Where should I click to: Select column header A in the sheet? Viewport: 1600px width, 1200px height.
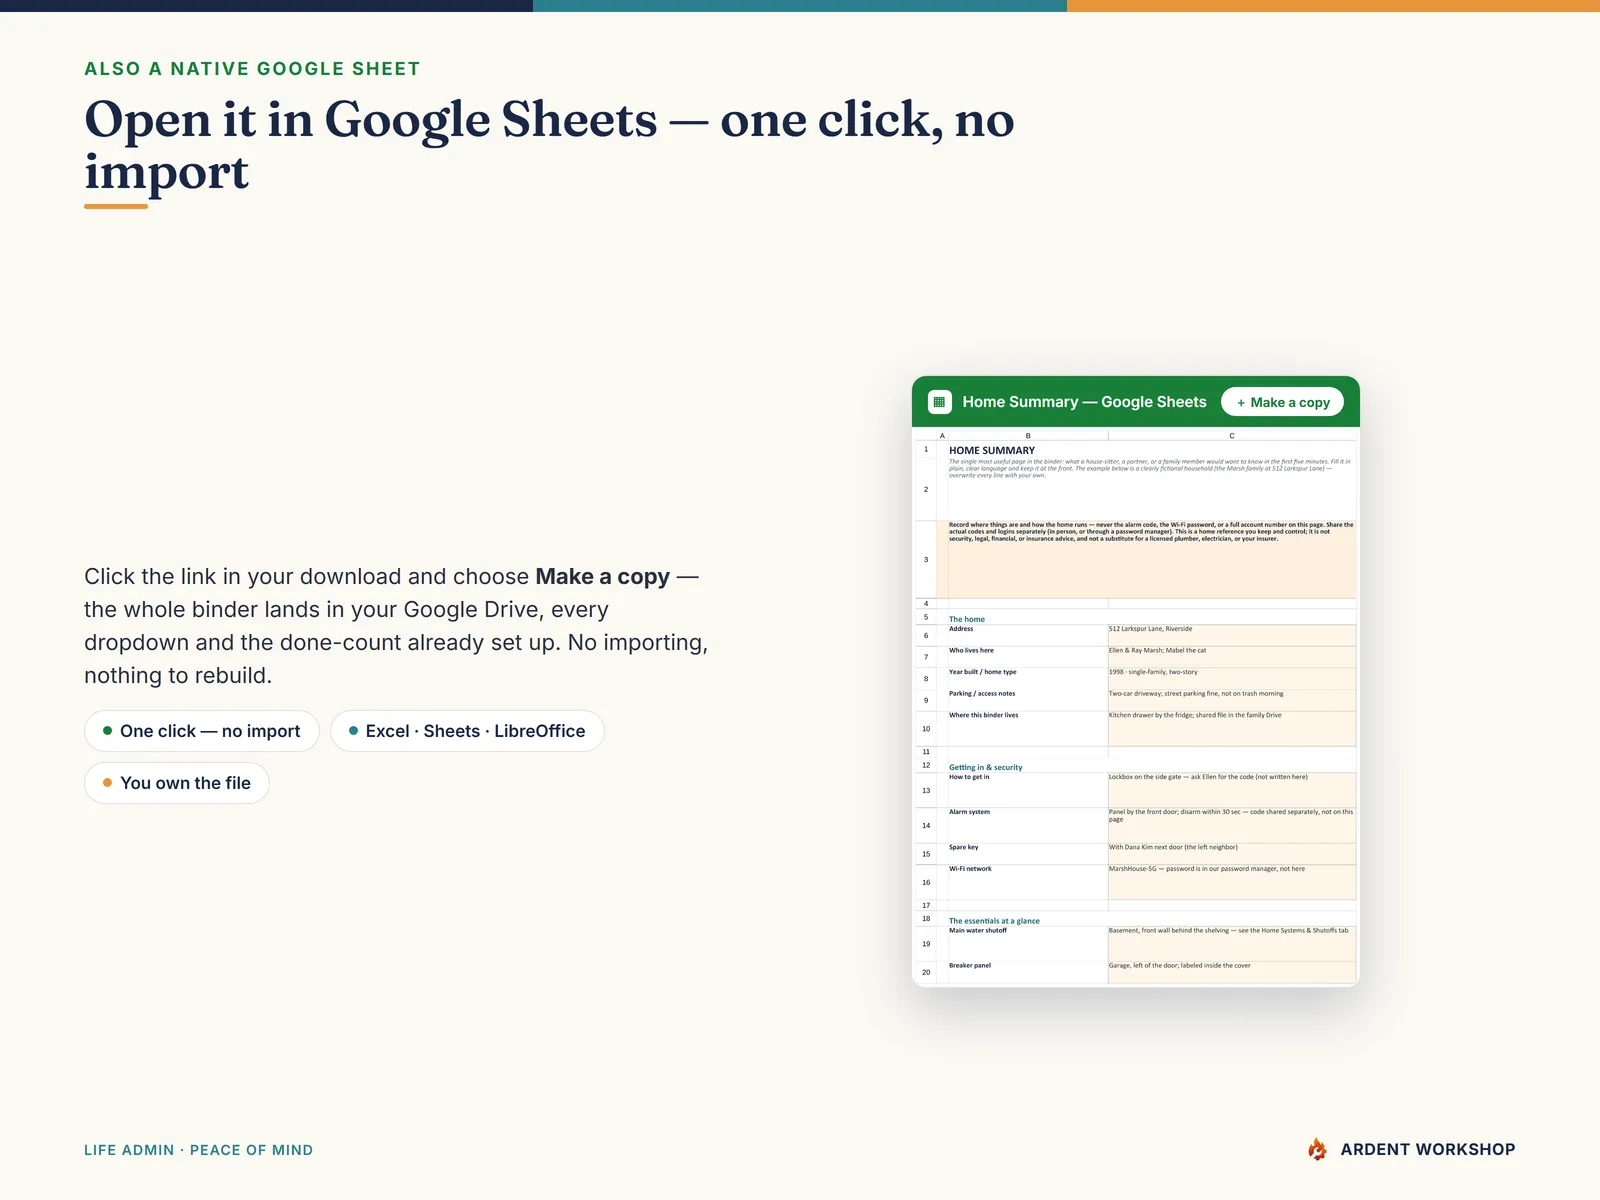(942, 436)
